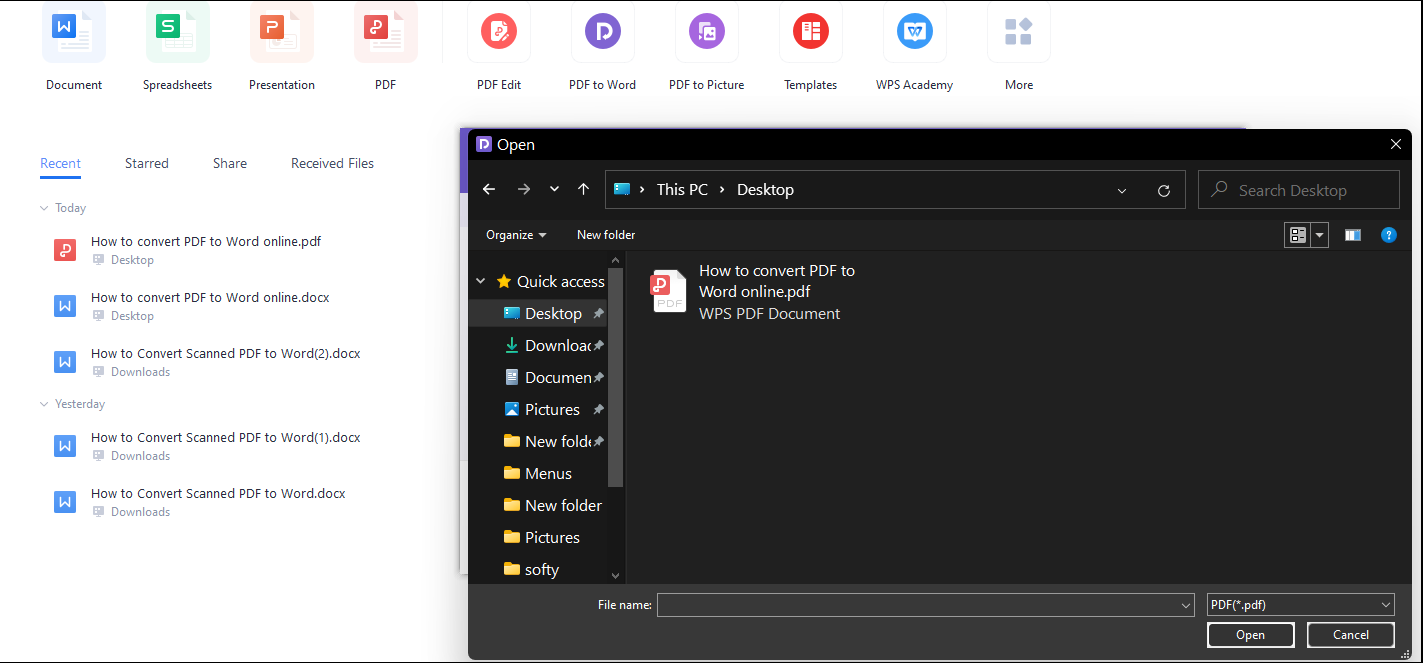
Task: Open recent file How to Convert Scanned PDF to Word.docx
Action: (x=218, y=493)
